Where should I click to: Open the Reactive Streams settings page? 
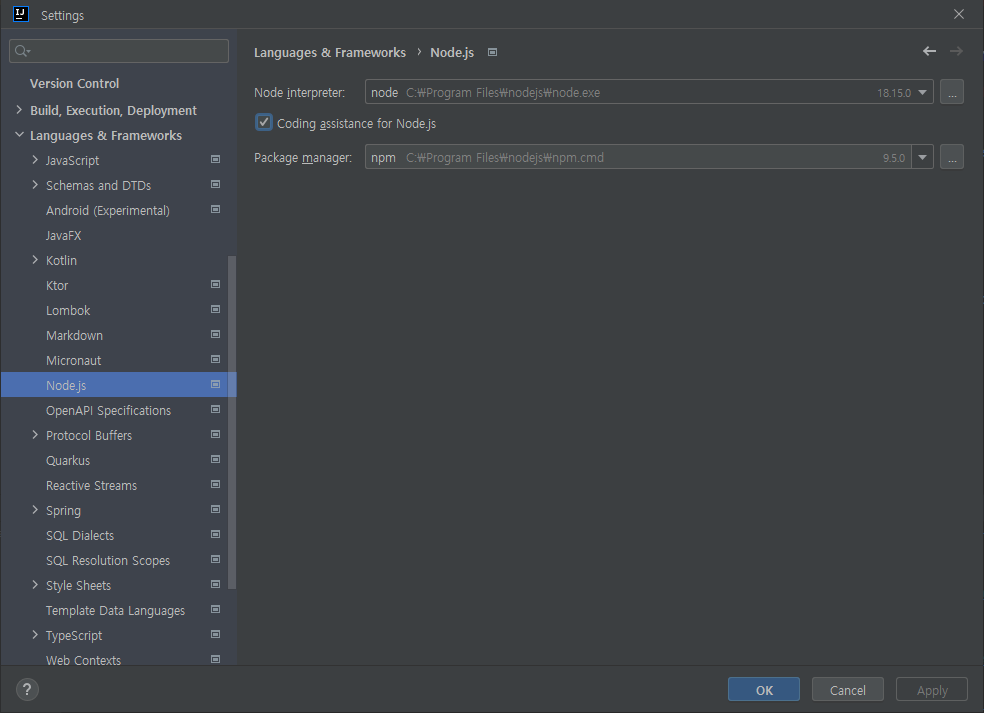point(91,486)
